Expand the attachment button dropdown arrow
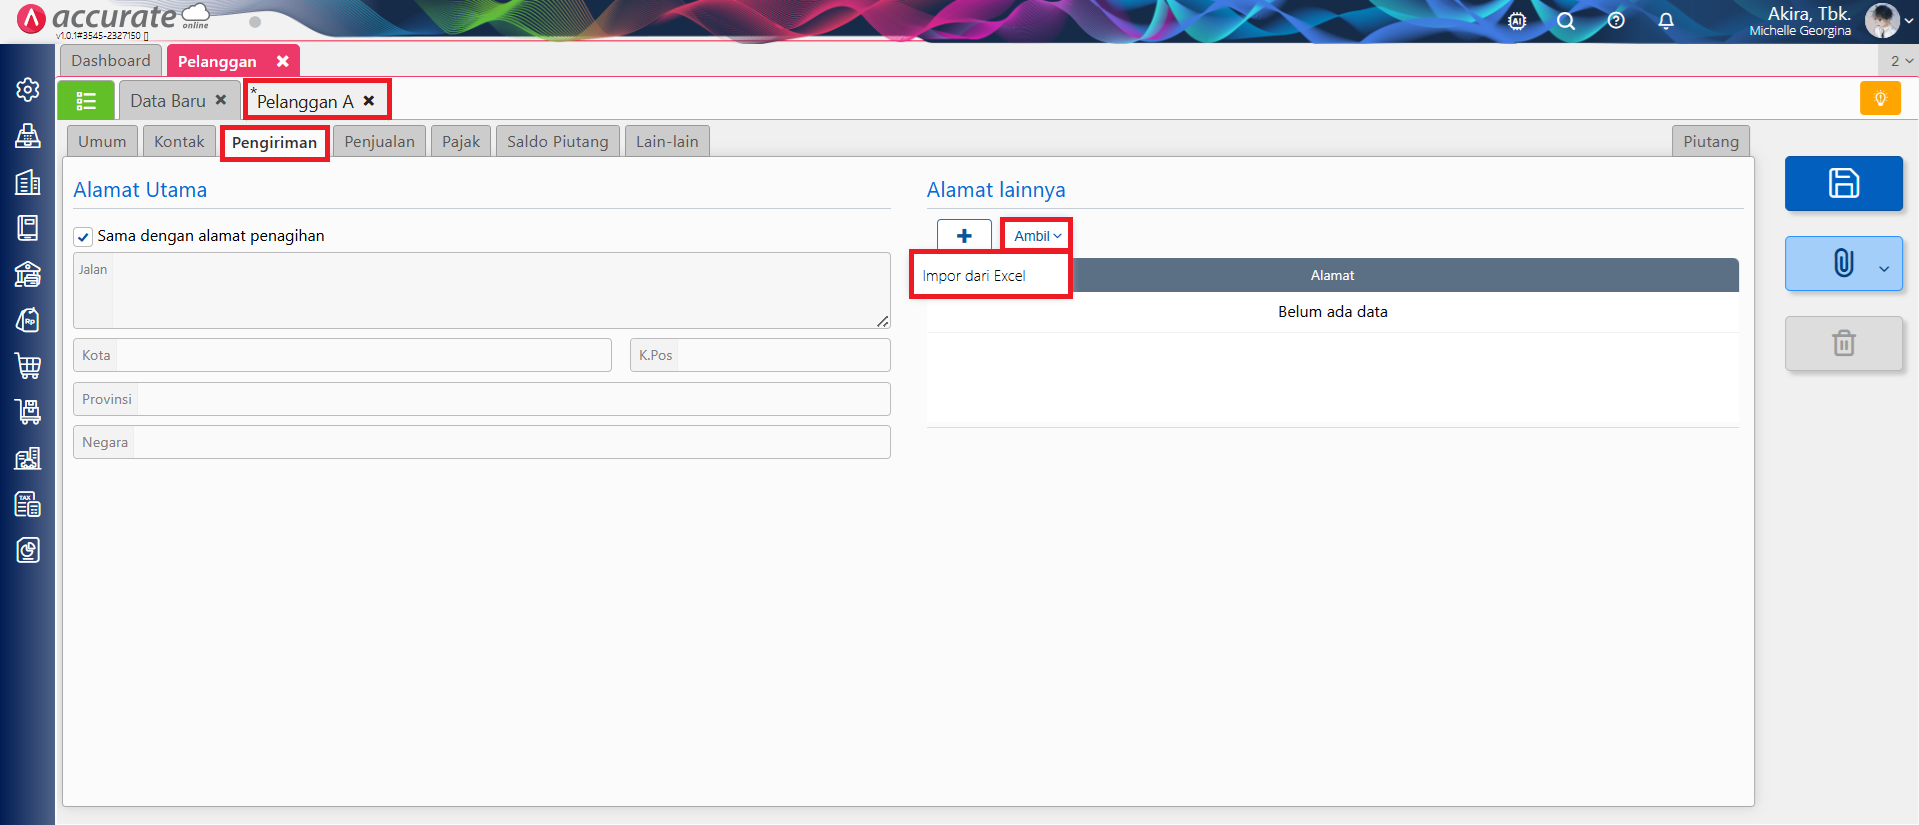The height and width of the screenshot is (825, 1919). click(x=1884, y=268)
